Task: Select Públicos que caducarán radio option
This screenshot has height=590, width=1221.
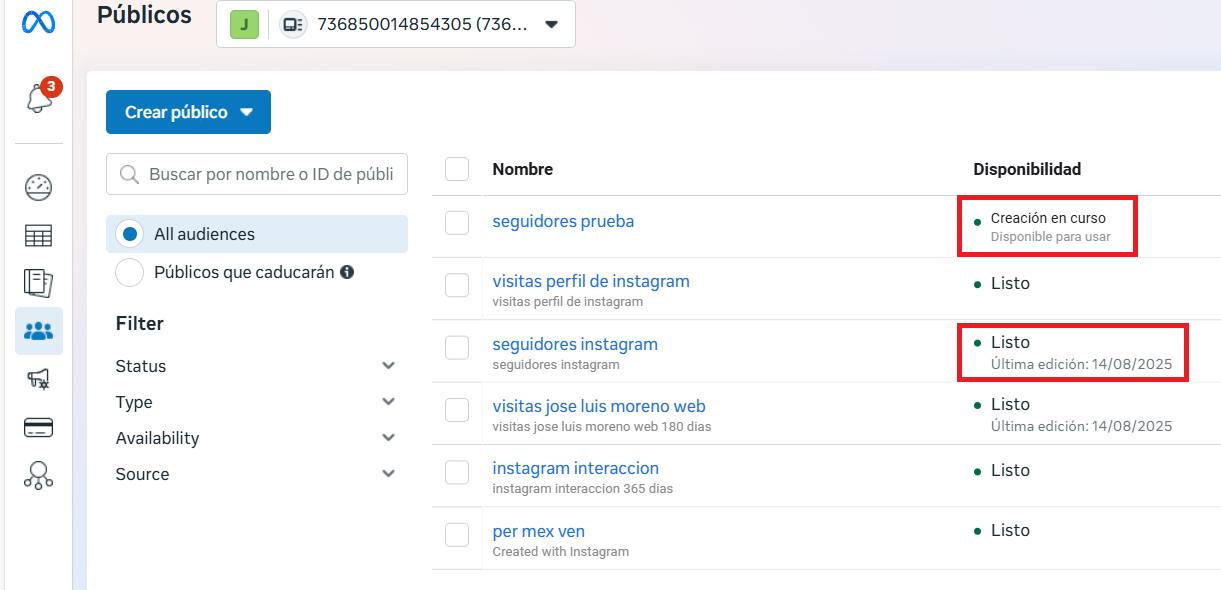Action: click(129, 272)
